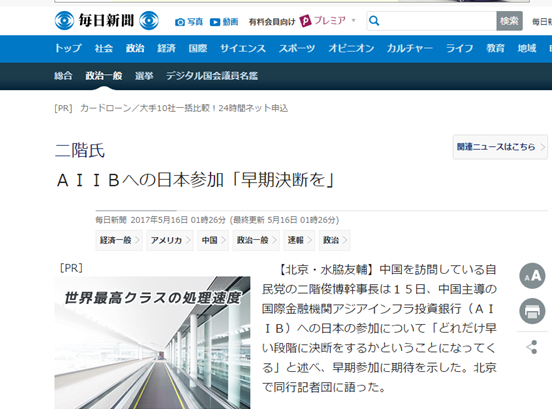Viewport: 554px width, 409px height.
Task: Go to the トップ menu
Action: [68, 48]
